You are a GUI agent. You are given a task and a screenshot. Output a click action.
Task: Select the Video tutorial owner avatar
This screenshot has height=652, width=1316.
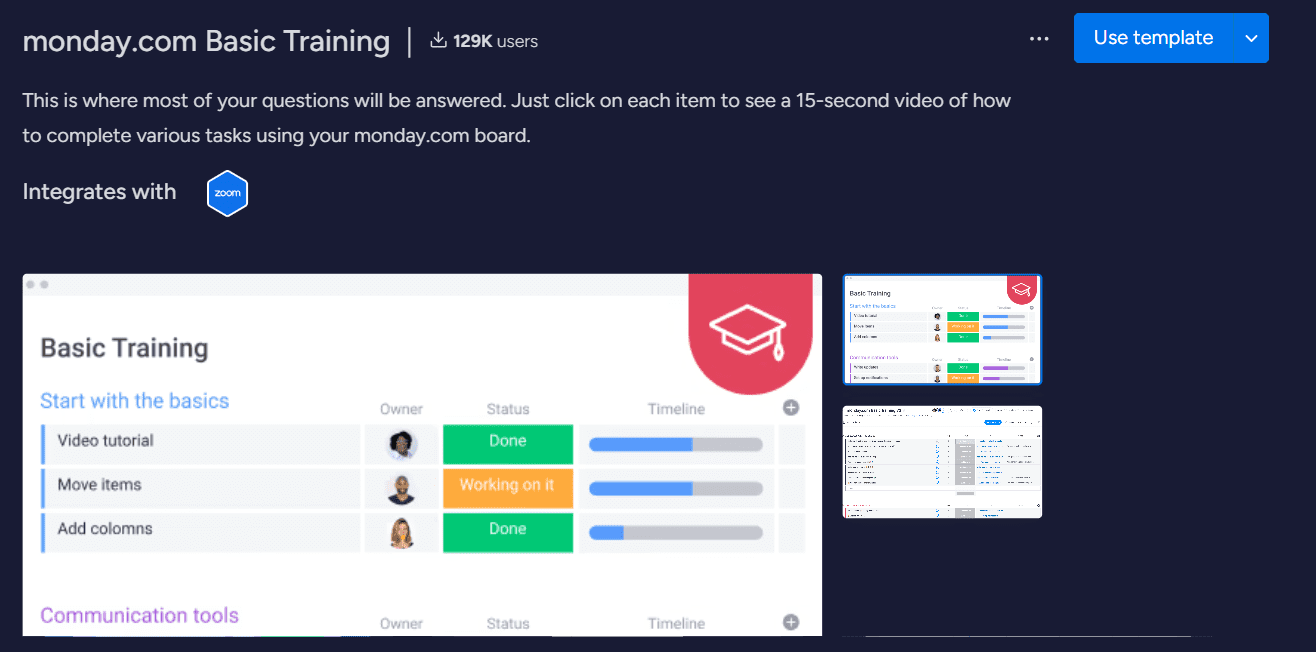pyautogui.click(x=401, y=443)
